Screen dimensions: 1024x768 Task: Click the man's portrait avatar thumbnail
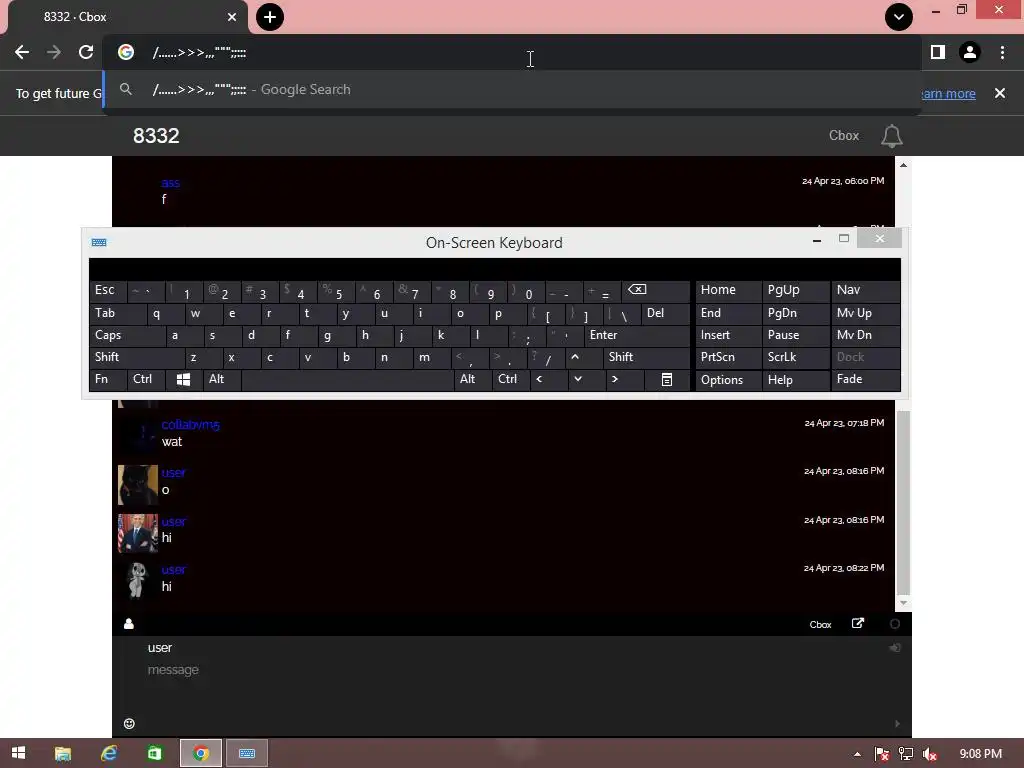pos(138,533)
